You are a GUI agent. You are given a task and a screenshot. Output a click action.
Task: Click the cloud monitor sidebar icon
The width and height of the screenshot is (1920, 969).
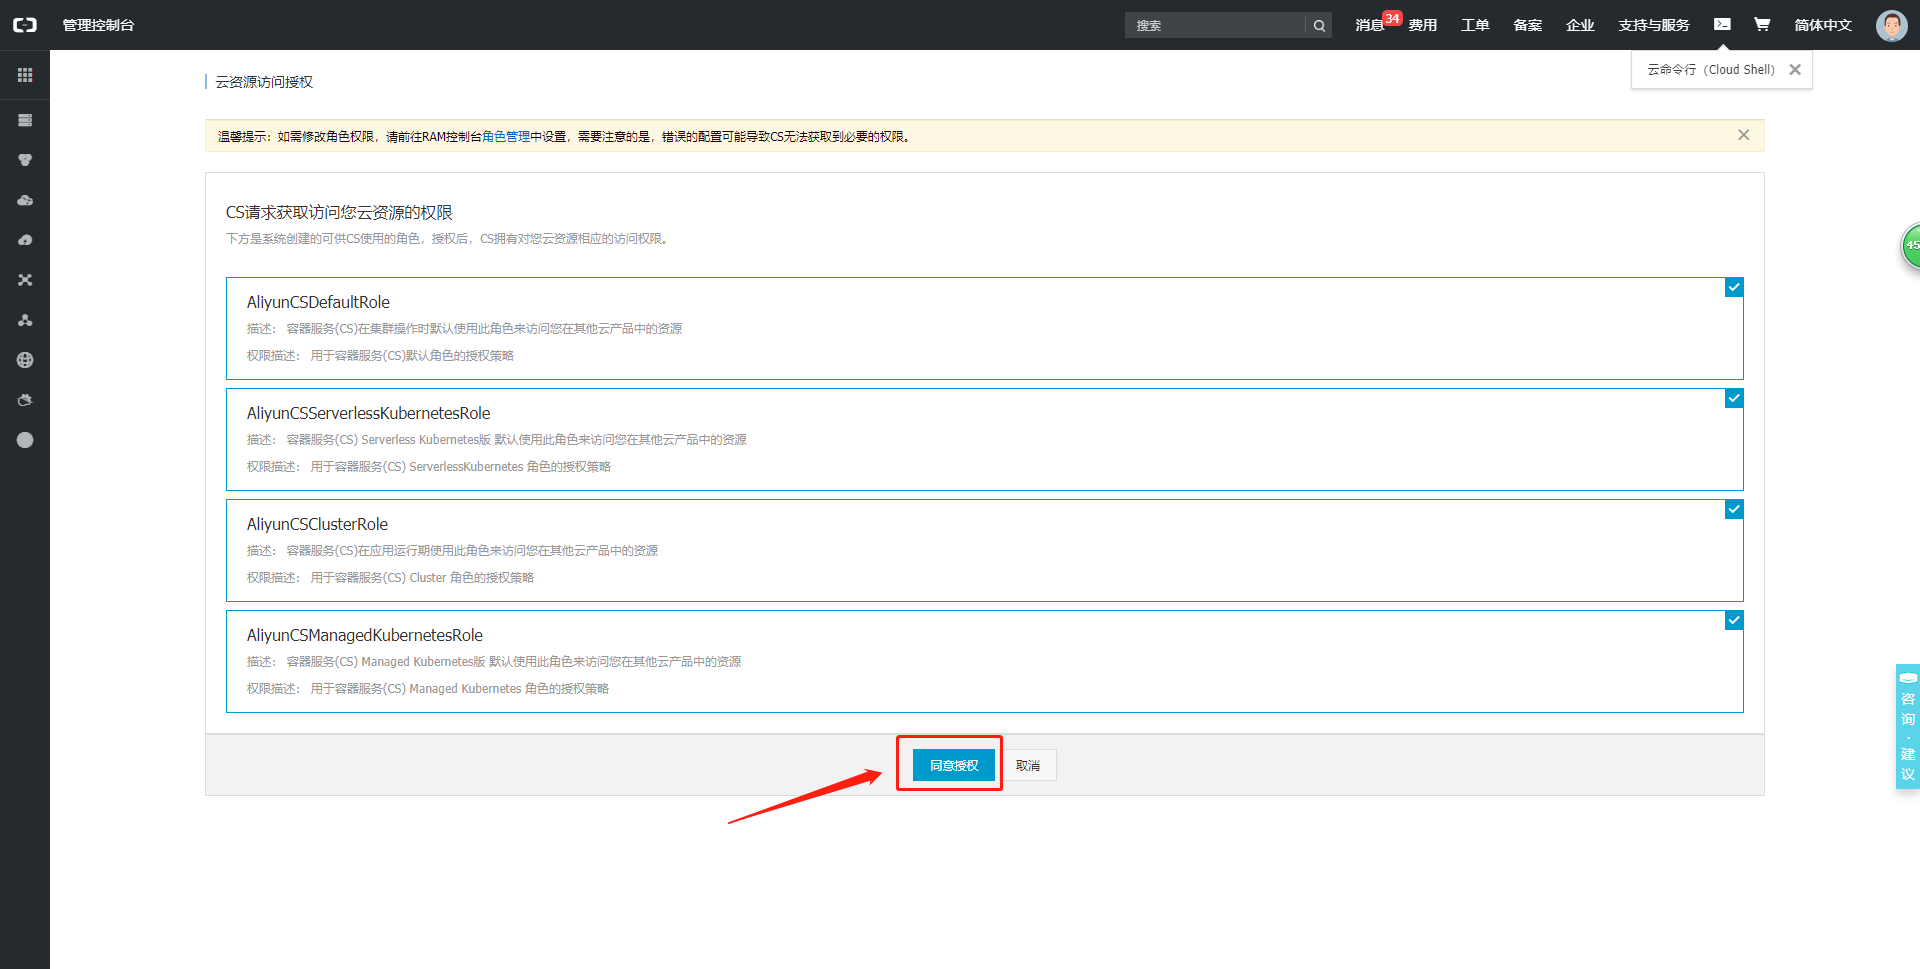coord(25,400)
